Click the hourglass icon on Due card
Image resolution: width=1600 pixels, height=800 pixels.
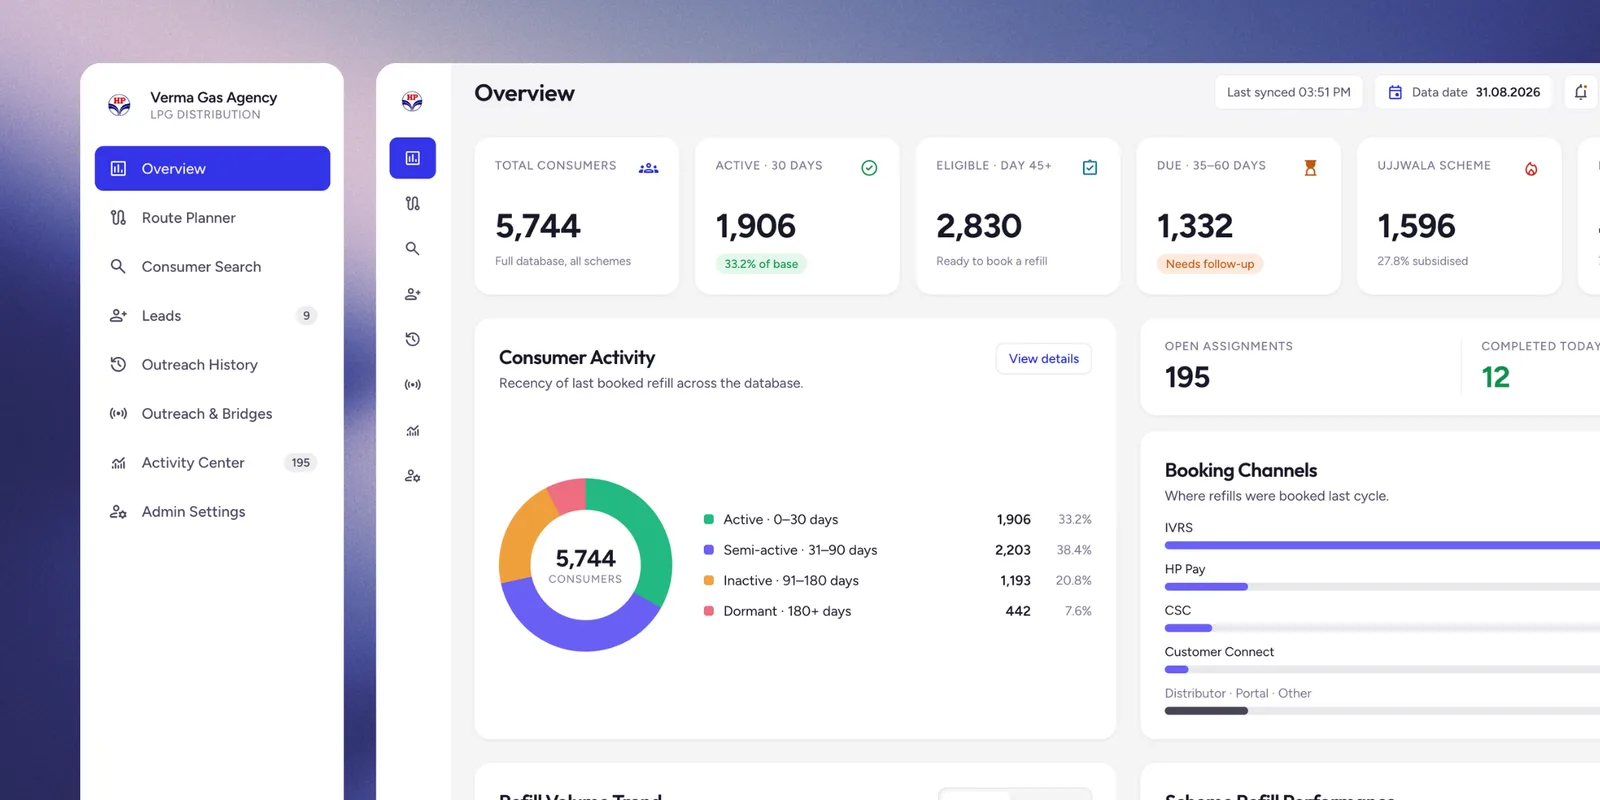(x=1310, y=168)
